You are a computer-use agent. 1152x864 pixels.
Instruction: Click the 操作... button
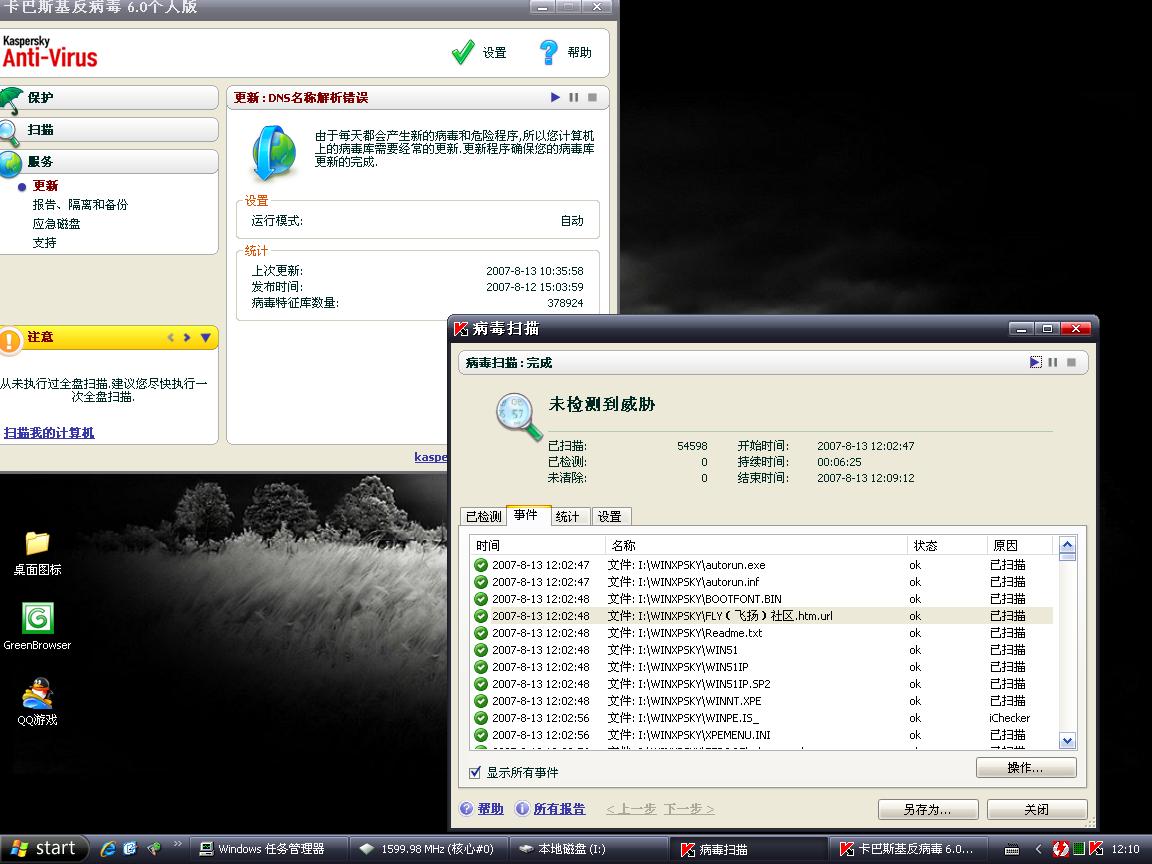(1026, 768)
